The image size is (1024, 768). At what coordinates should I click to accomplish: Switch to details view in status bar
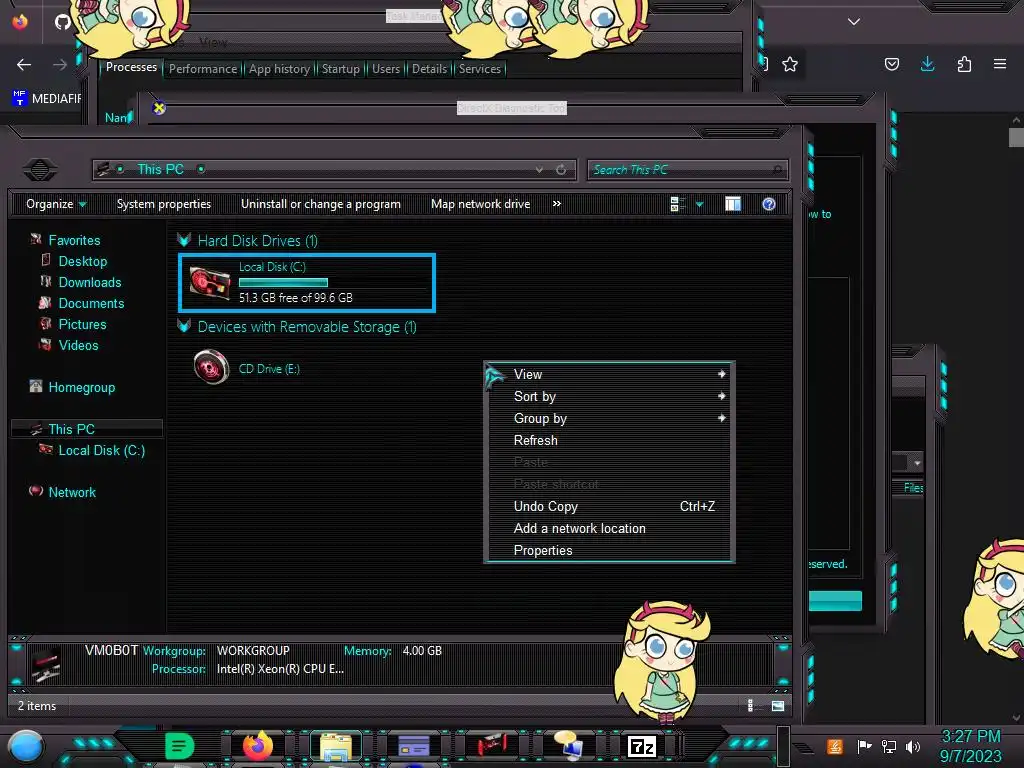pos(752,706)
